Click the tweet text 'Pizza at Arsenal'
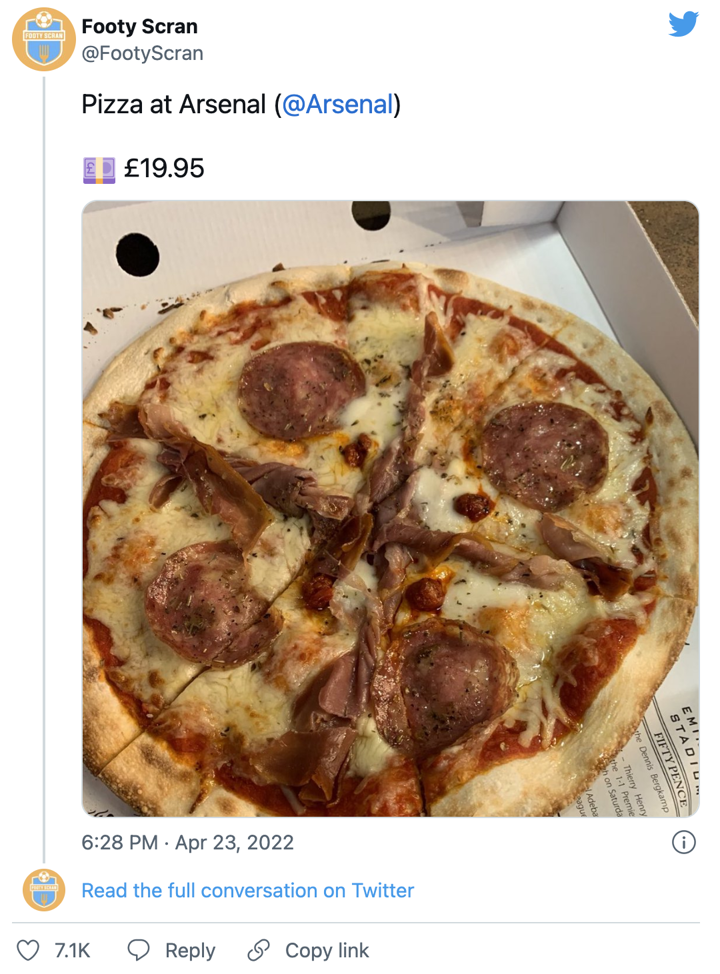 click(175, 105)
